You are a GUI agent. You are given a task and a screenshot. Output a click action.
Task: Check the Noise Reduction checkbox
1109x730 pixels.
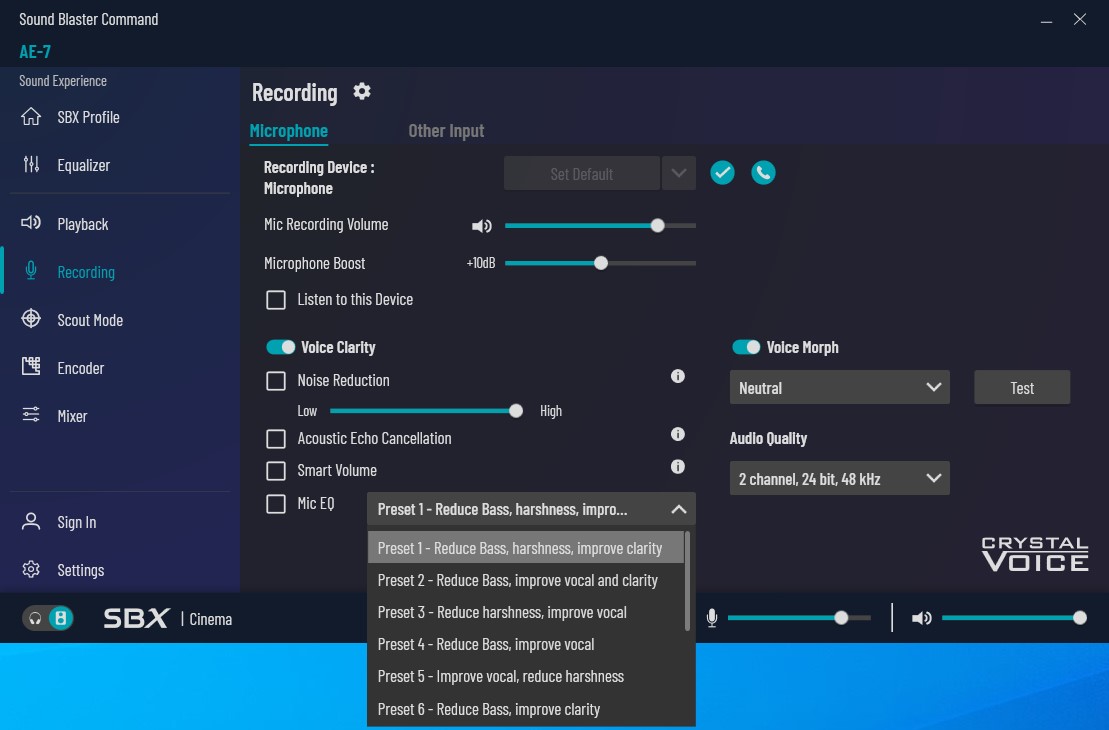pos(276,381)
